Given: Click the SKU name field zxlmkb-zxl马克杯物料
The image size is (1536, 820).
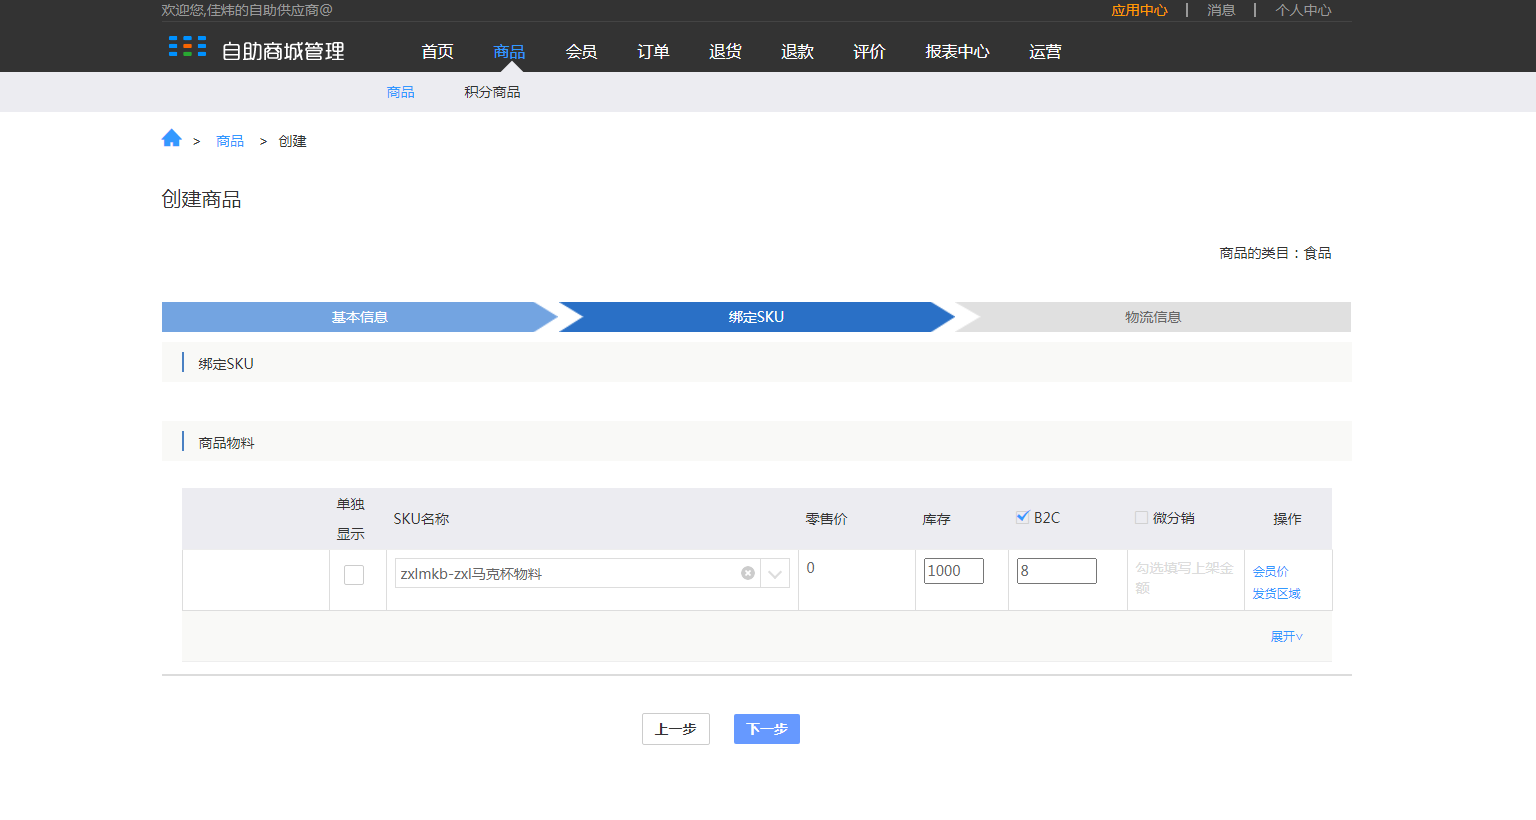Looking at the screenshot, I should pos(578,573).
